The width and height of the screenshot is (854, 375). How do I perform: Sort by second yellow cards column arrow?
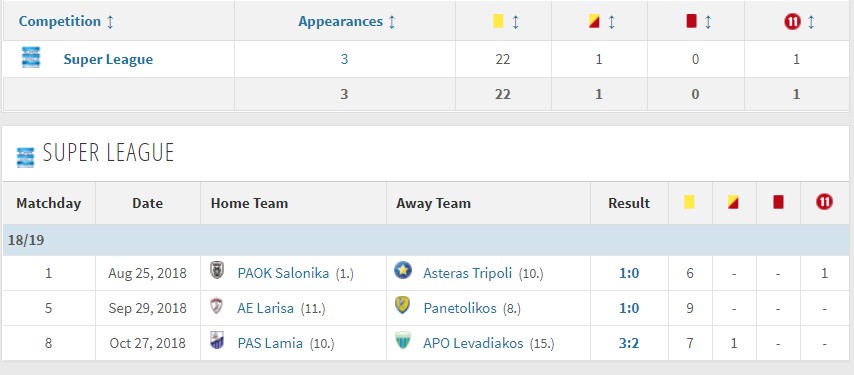(x=611, y=22)
